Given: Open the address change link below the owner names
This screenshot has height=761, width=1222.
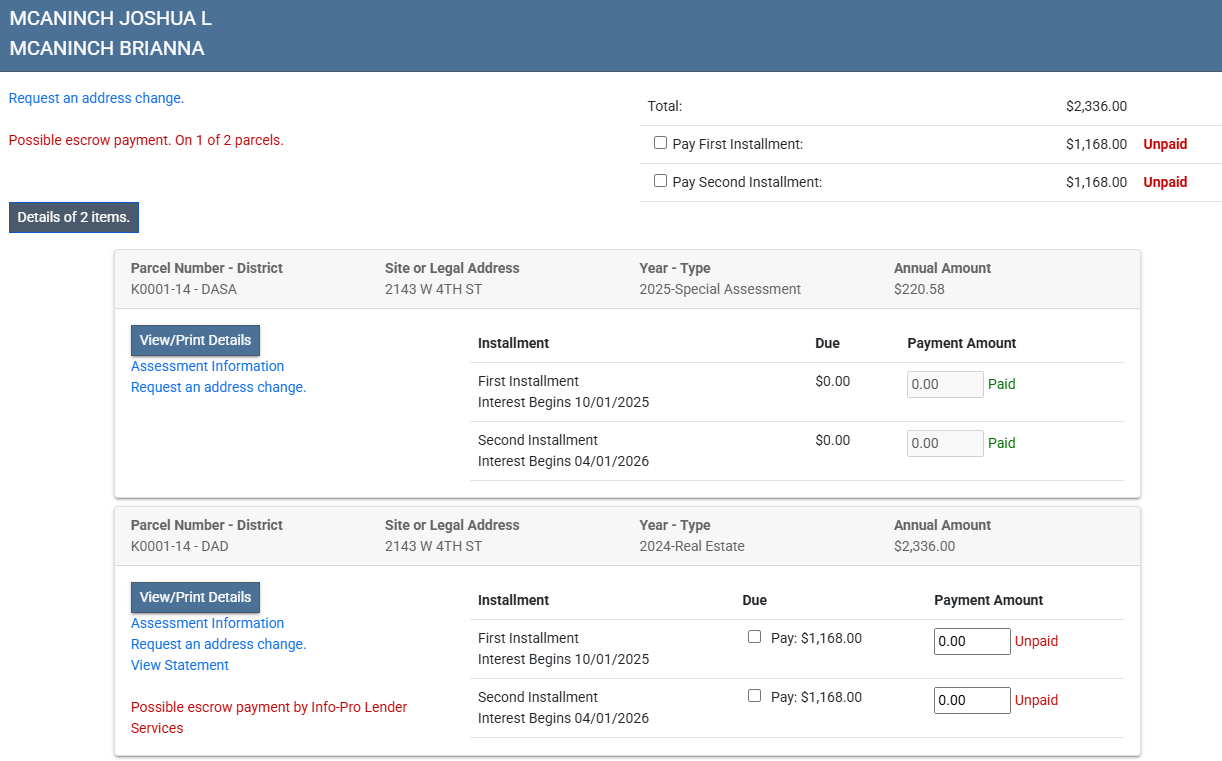Looking at the screenshot, I should tap(96, 98).
